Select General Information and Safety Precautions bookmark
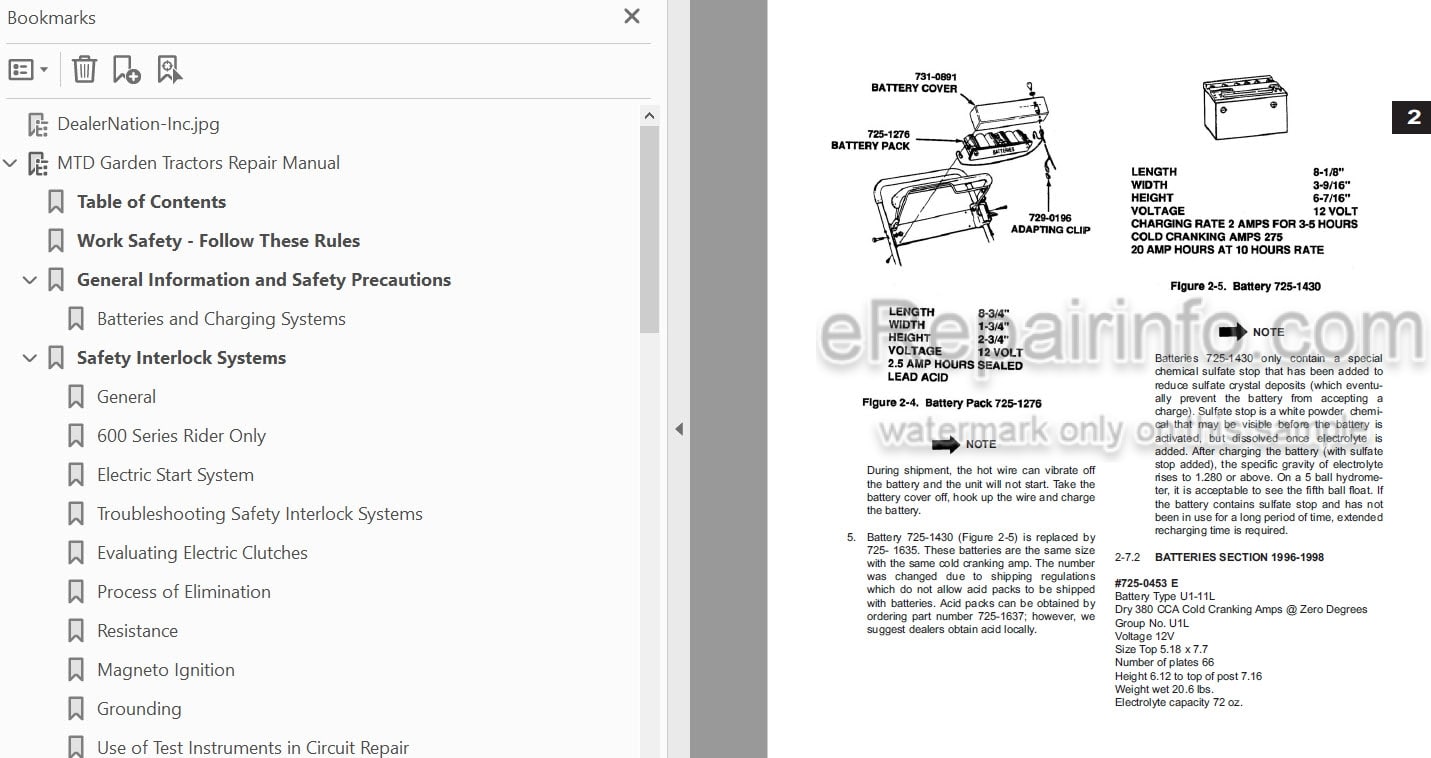The height and width of the screenshot is (758, 1431). pos(264,280)
